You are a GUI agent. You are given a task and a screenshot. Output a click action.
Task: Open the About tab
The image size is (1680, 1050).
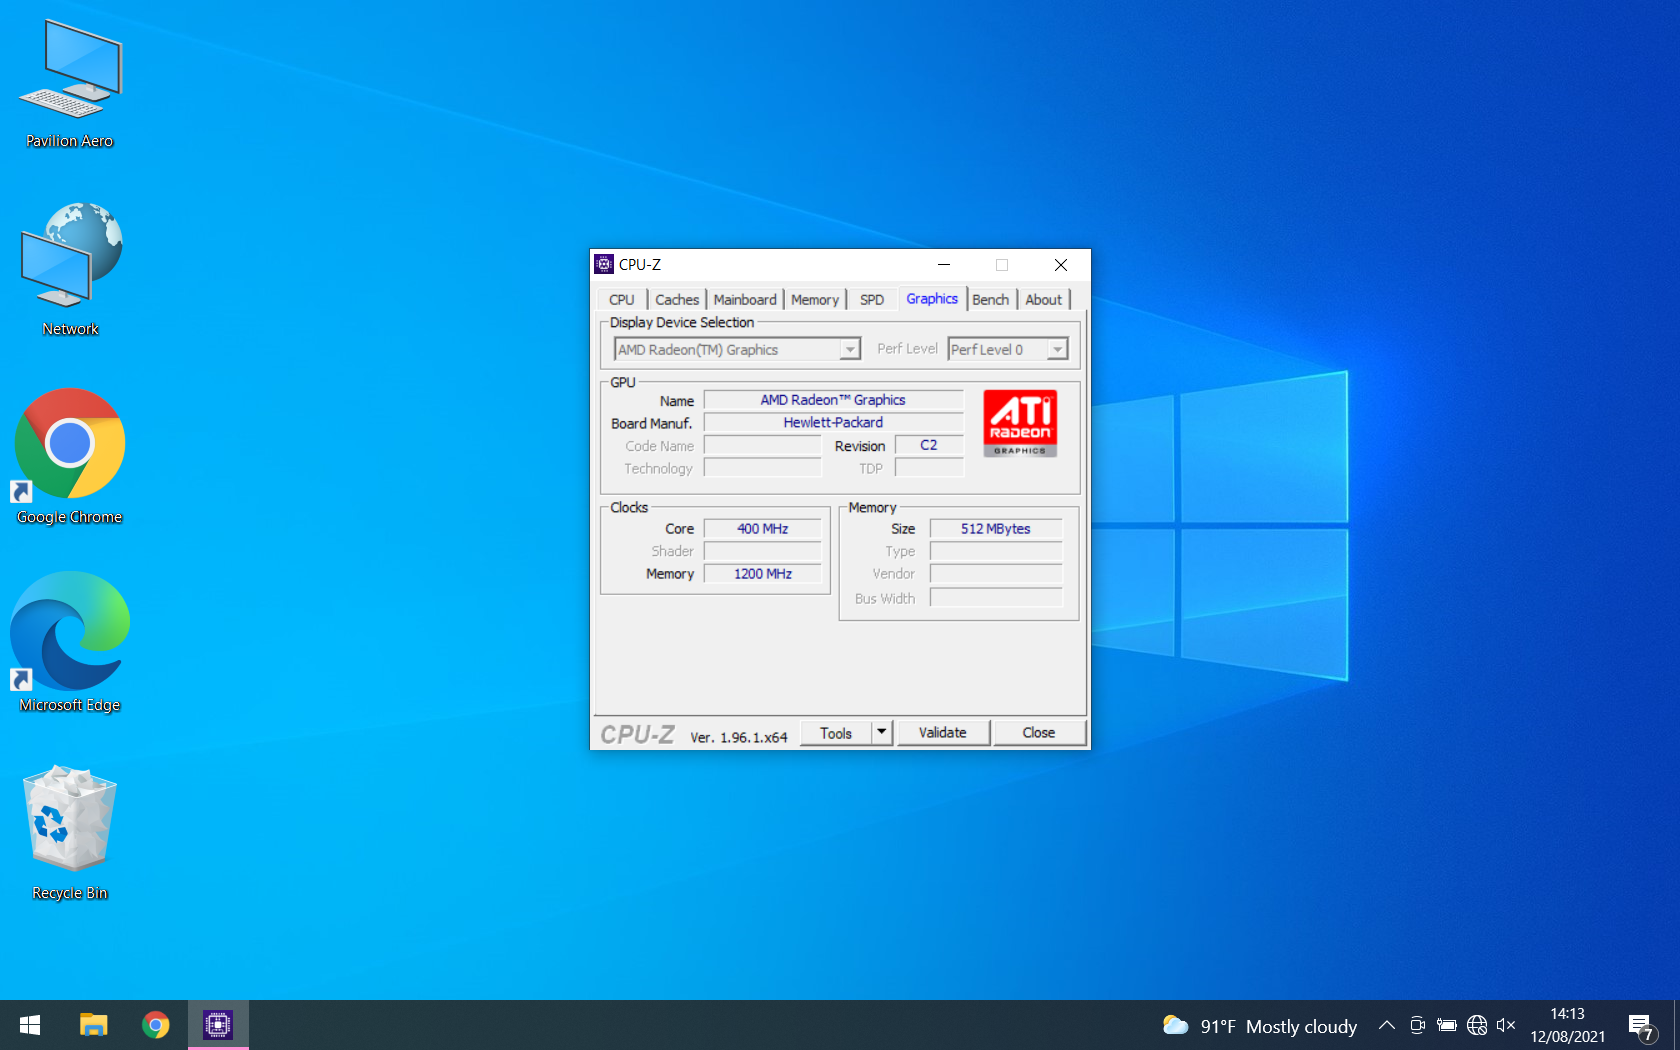1044,300
